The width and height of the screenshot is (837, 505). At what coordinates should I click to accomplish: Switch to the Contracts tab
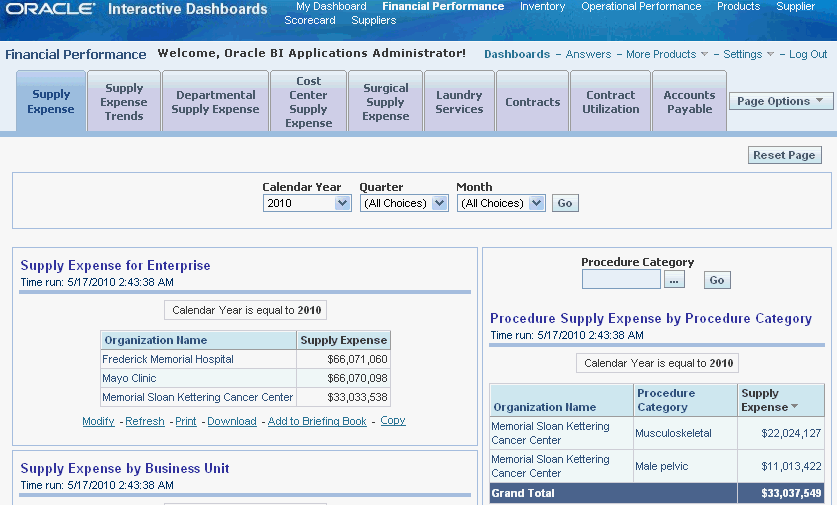coord(532,101)
